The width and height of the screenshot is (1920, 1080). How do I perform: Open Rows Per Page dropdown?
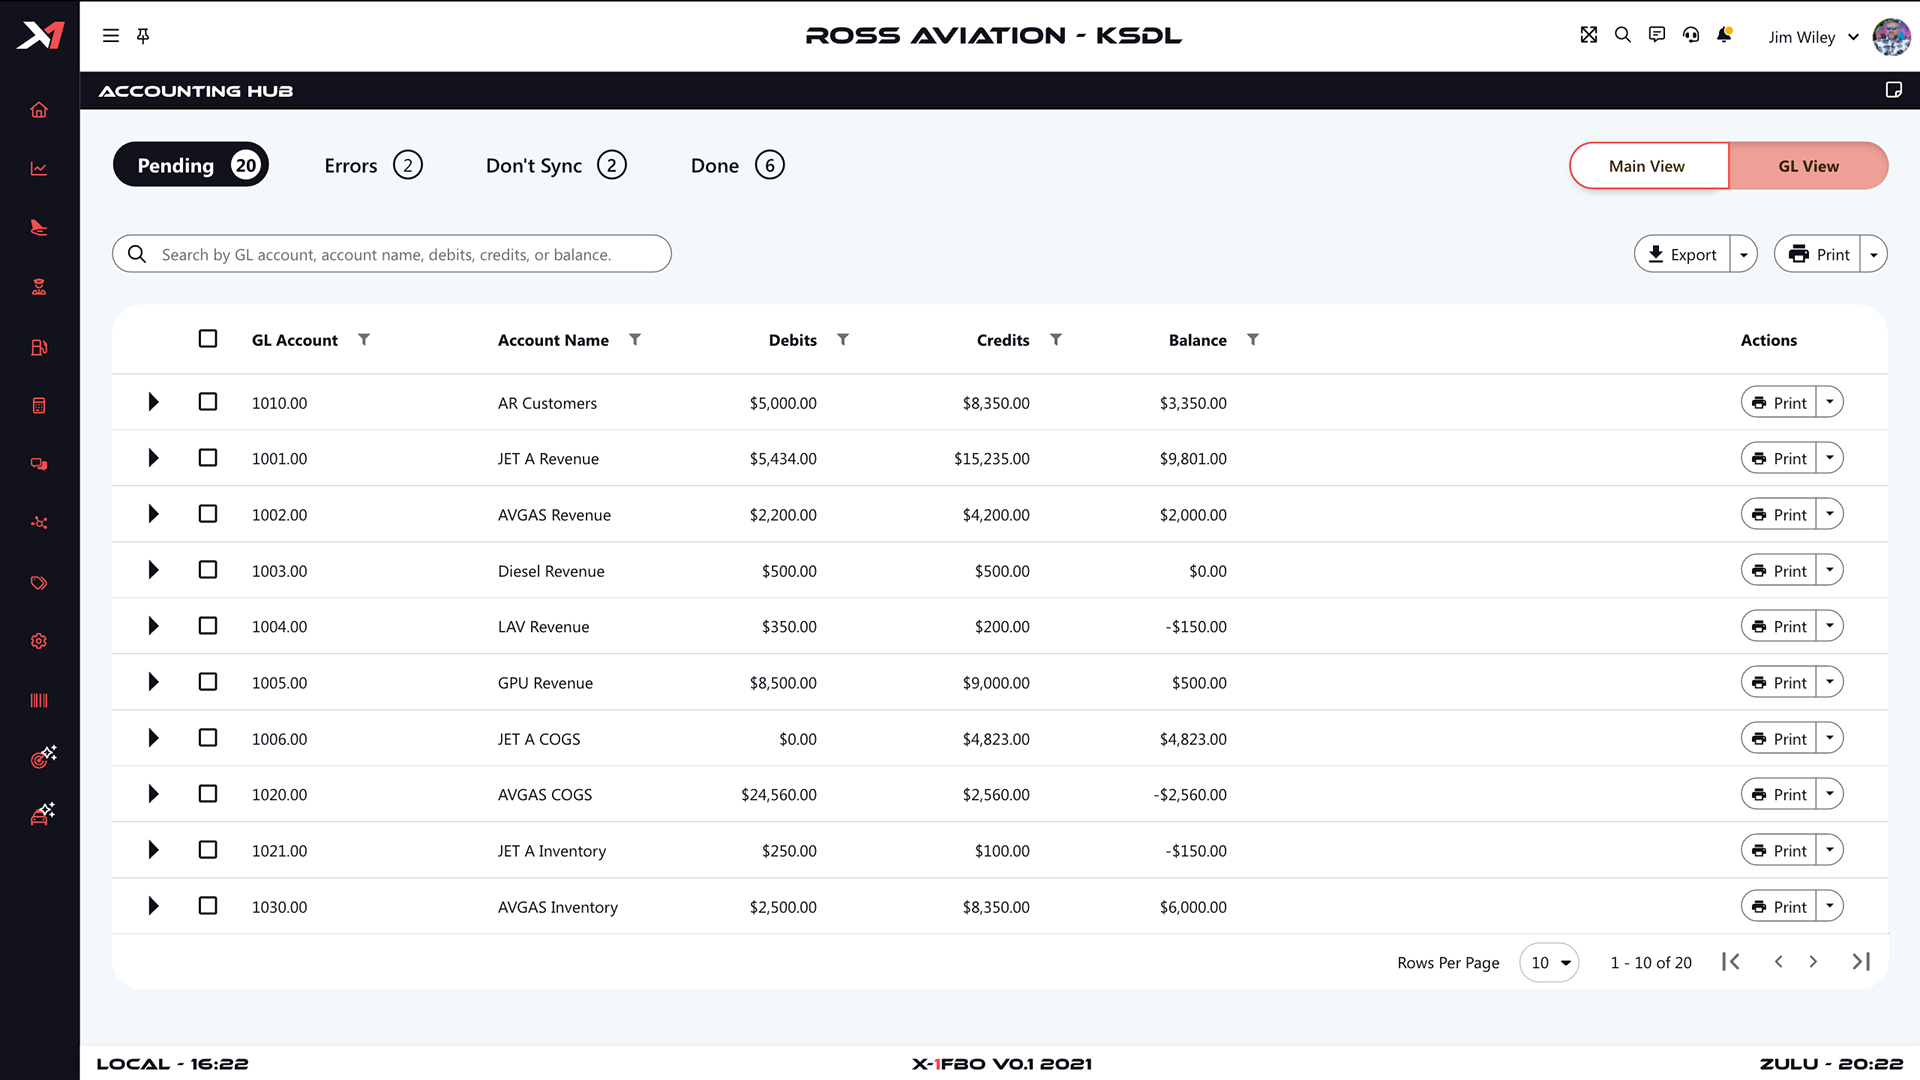point(1549,963)
